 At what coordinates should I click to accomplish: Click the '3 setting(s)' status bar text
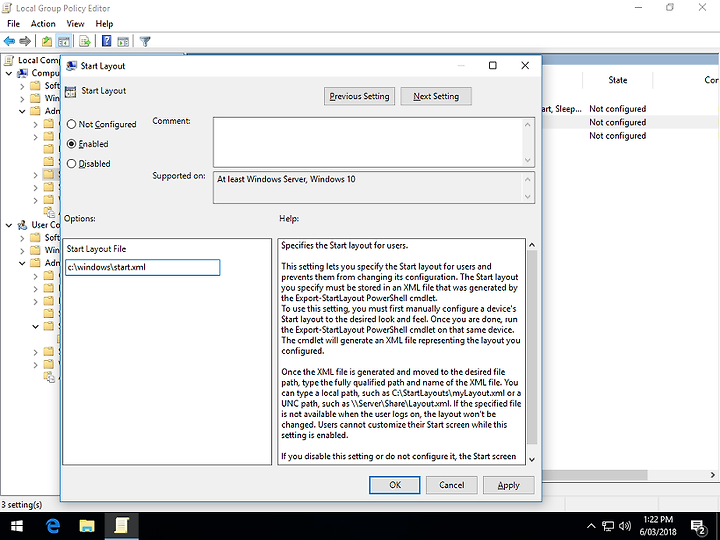pyautogui.click(x=22, y=505)
